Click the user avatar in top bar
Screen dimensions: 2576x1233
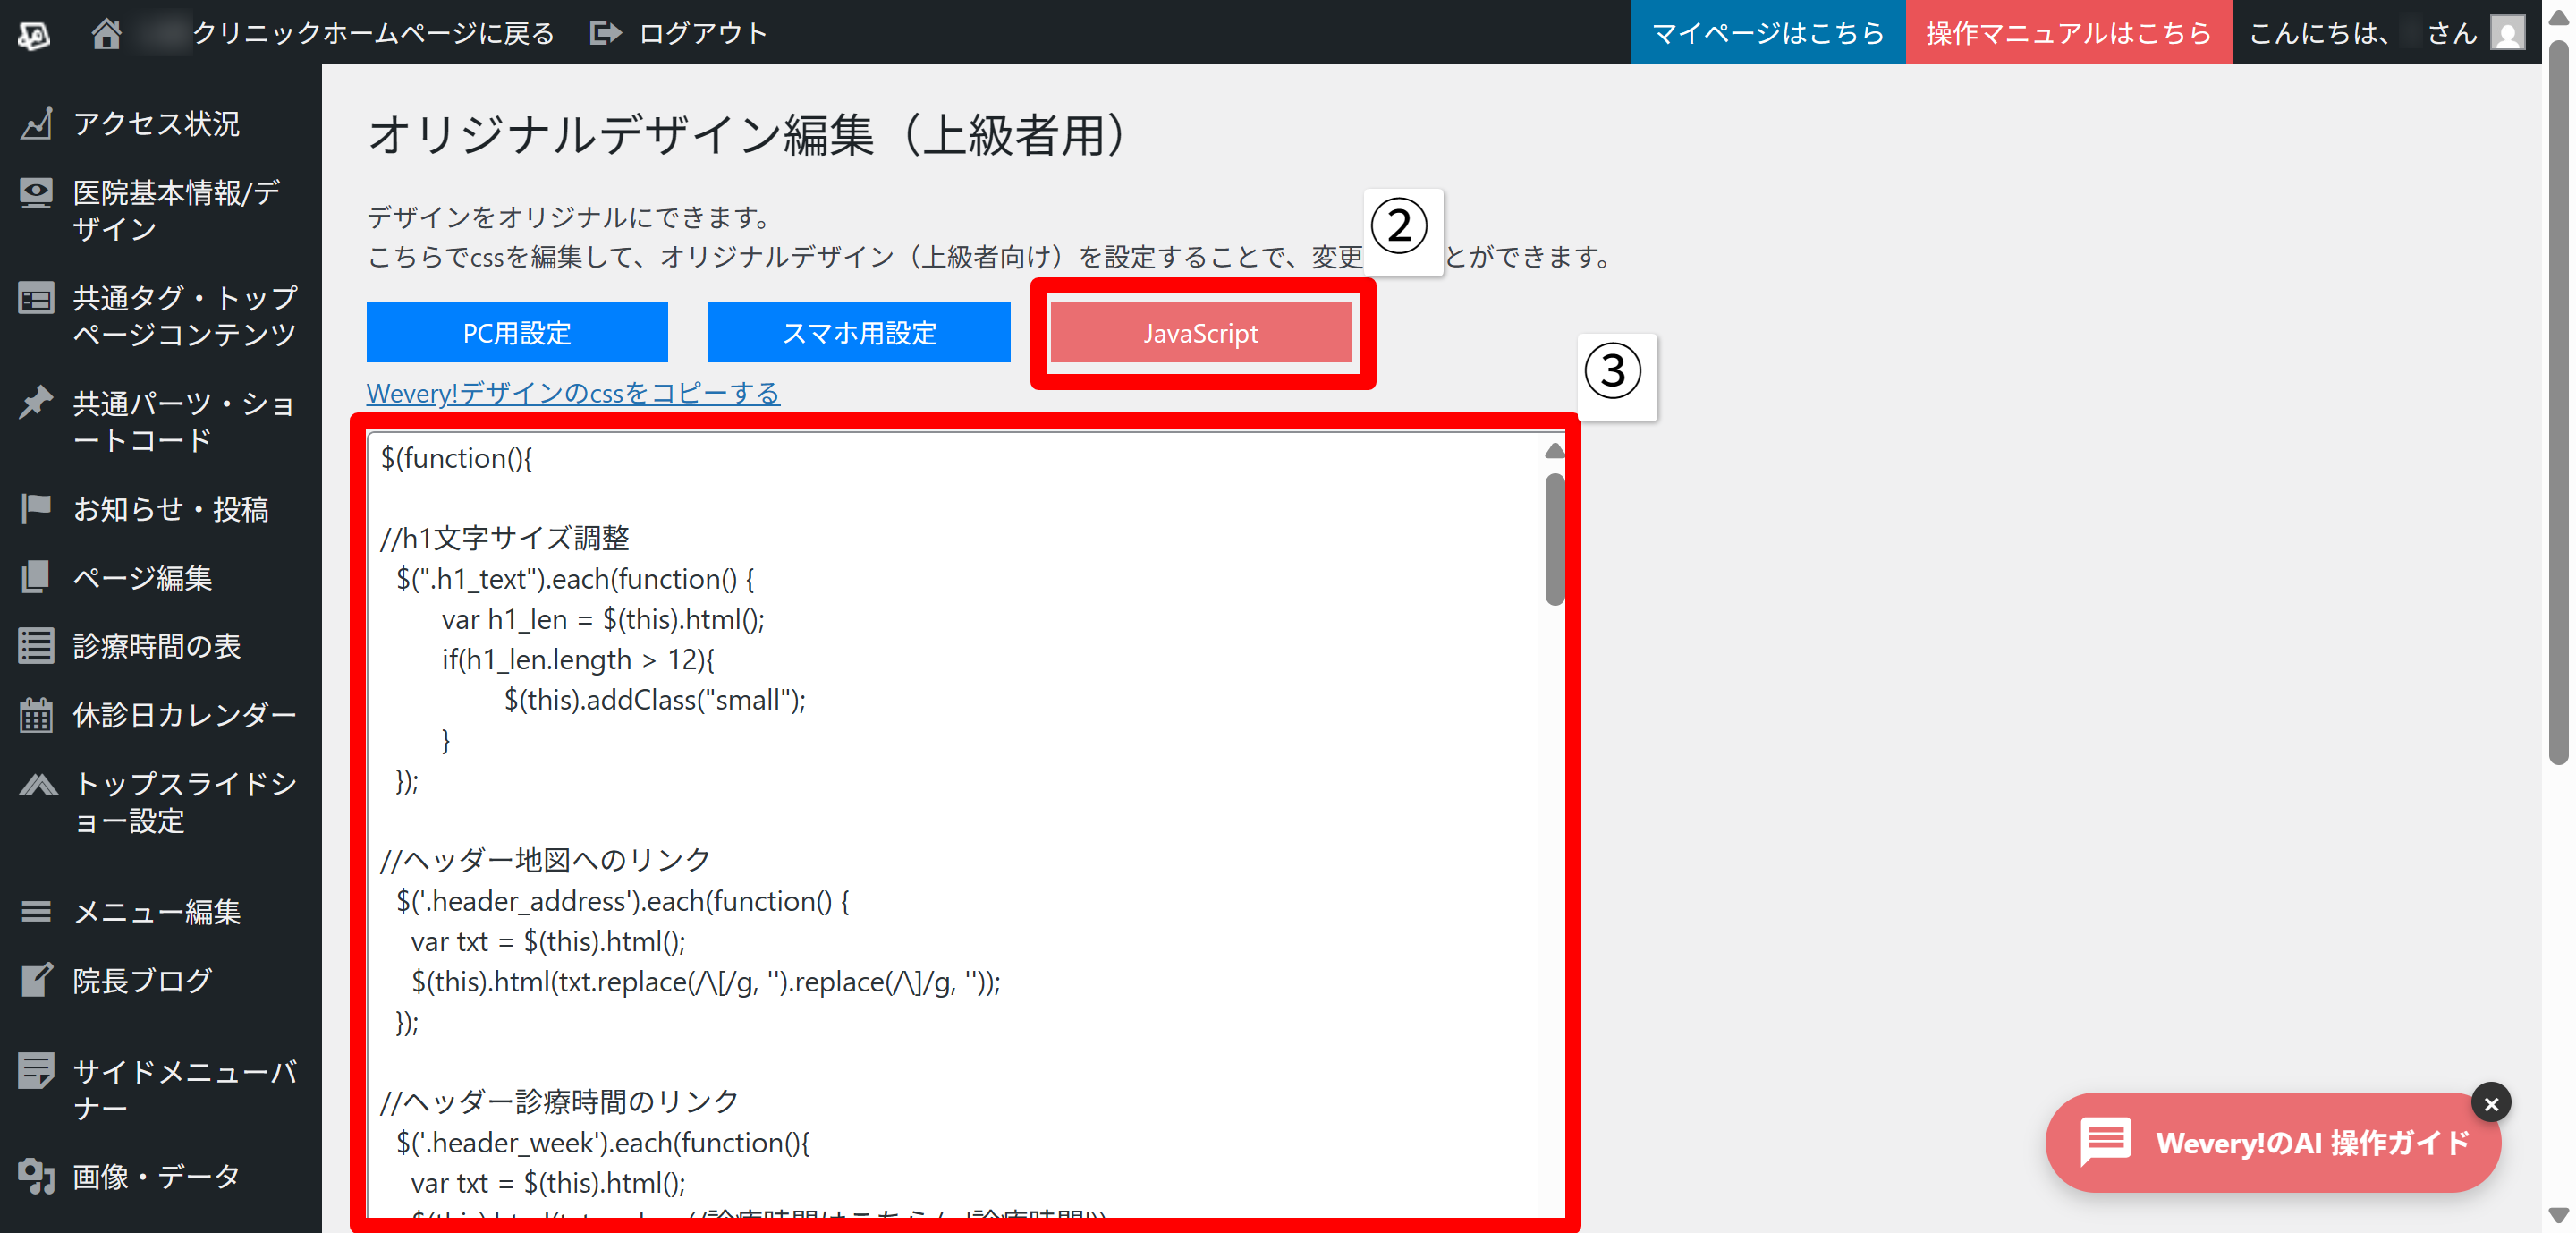tap(2507, 33)
